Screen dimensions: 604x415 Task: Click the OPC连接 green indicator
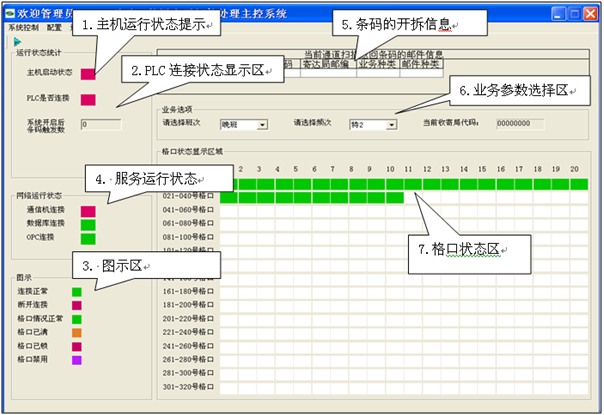point(88,239)
